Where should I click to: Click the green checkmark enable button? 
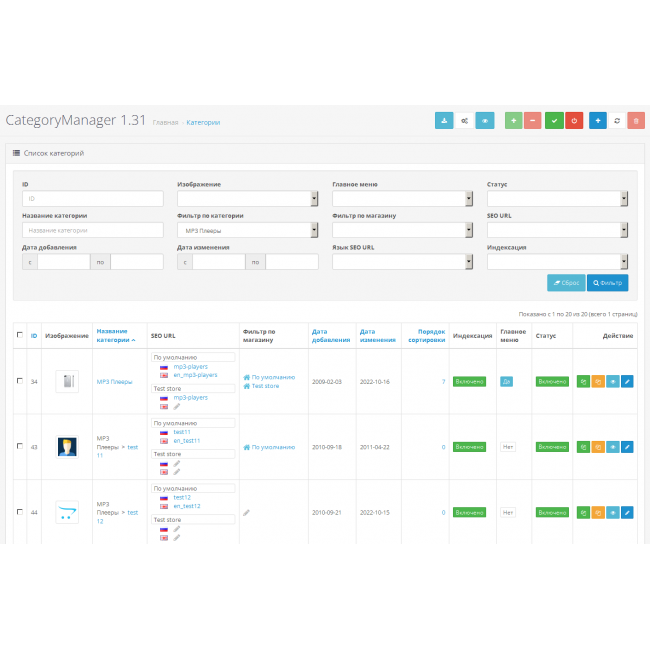pos(554,121)
